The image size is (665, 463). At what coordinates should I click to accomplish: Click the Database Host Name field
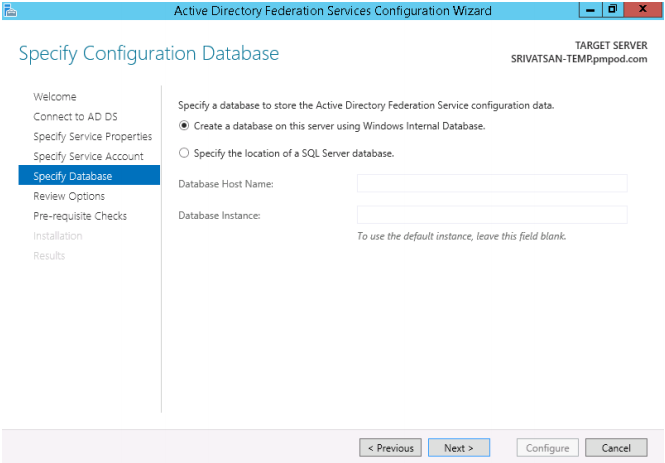(x=492, y=184)
